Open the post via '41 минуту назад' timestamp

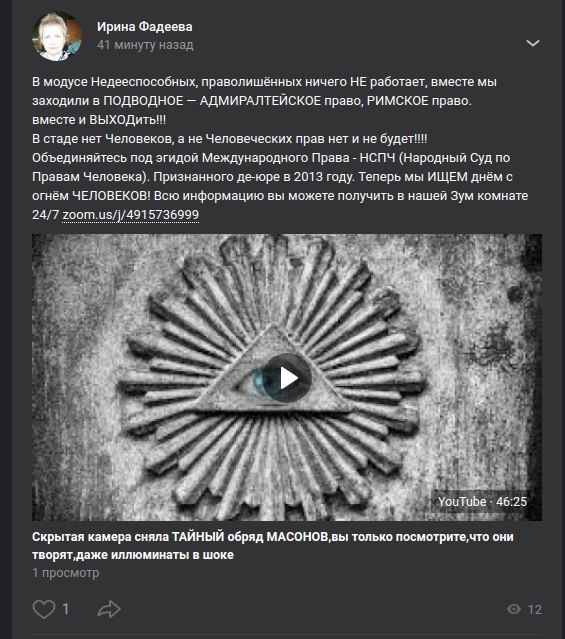pos(145,45)
